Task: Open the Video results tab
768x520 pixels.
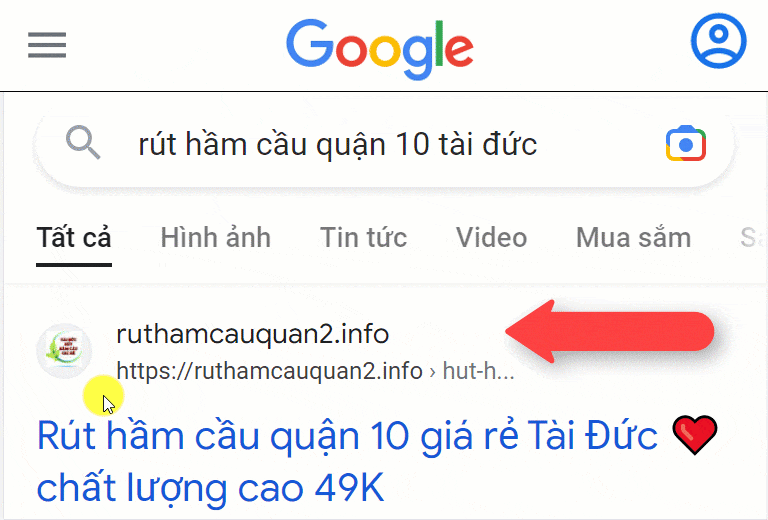Action: 491,238
